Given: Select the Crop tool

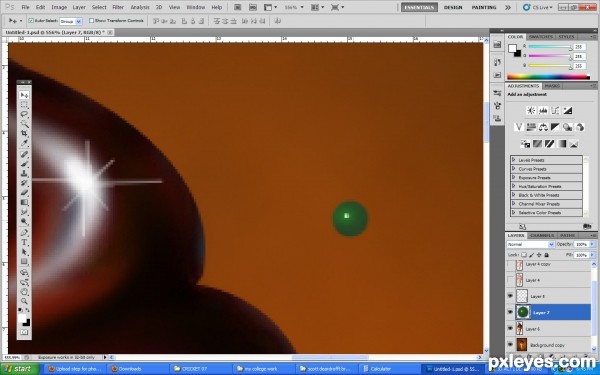Looking at the screenshot, I should click(x=24, y=133).
